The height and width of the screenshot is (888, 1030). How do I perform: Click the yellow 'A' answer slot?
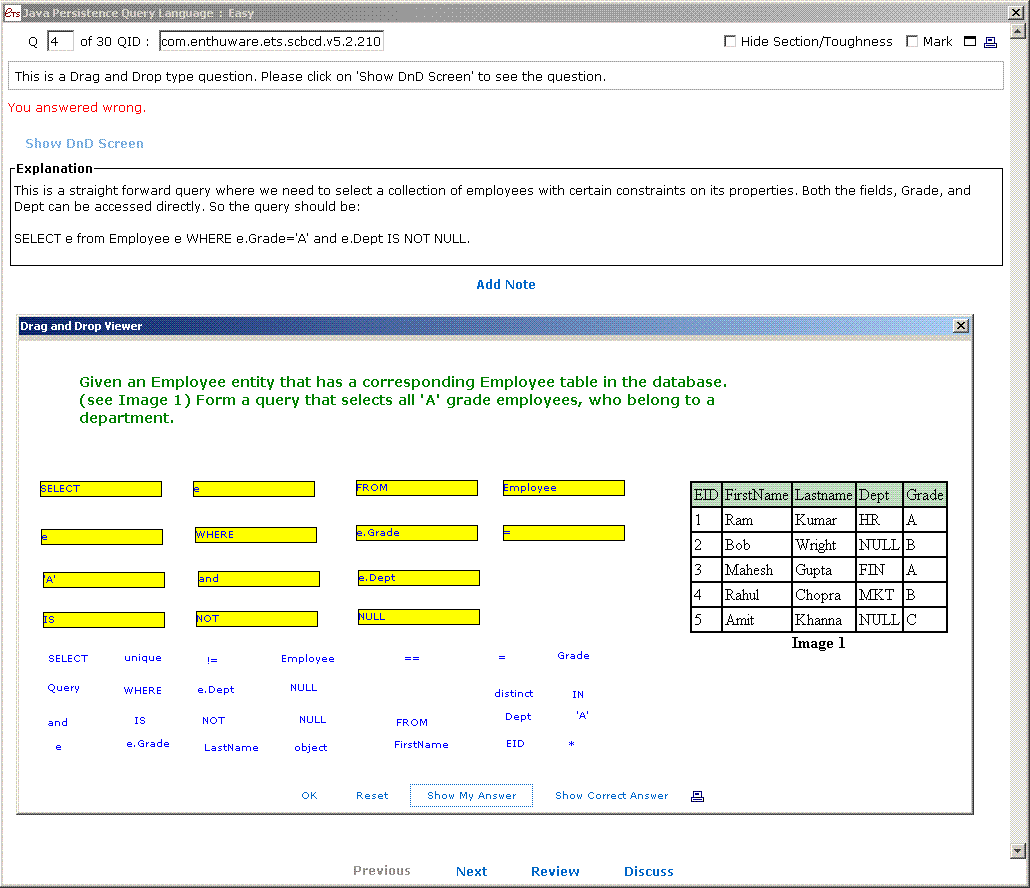point(104,580)
